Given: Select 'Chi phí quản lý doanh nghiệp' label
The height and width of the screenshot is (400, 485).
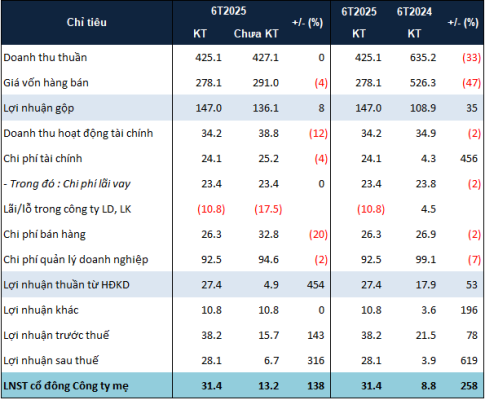Looking at the screenshot, I should point(76,260).
